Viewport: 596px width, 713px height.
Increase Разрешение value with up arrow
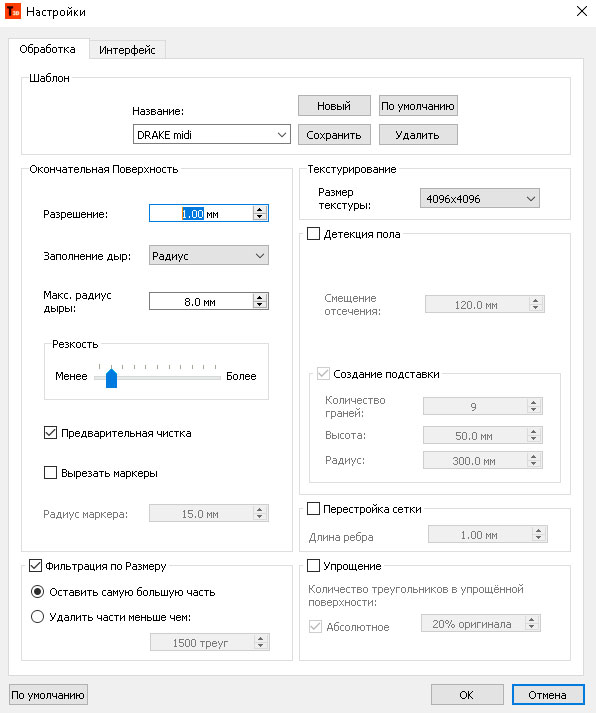click(x=260, y=210)
